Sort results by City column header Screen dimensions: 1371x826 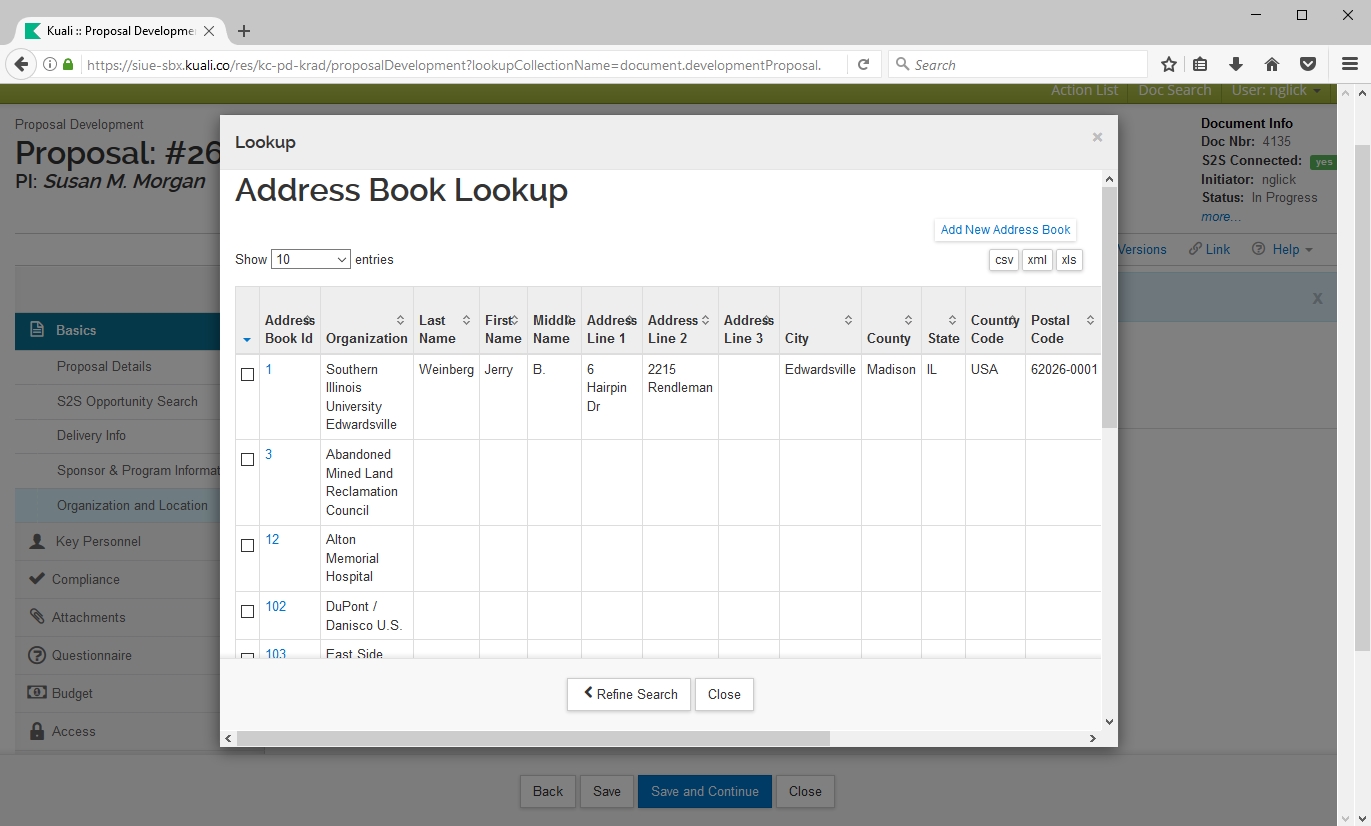[x=820, y=330]
